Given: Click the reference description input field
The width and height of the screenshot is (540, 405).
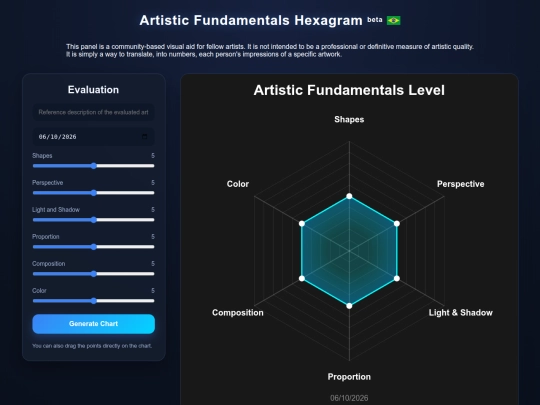Looking at the screenshot, I should 93,112.
